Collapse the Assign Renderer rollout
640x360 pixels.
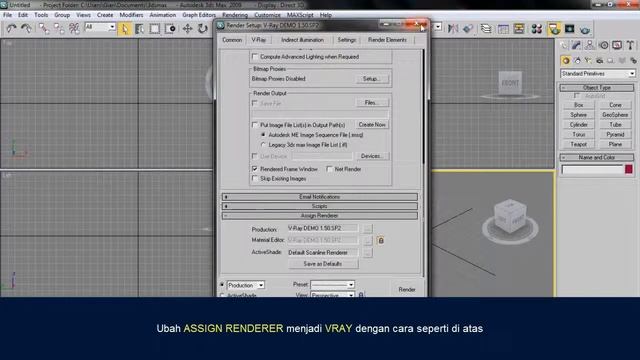[x=320, y=216]
